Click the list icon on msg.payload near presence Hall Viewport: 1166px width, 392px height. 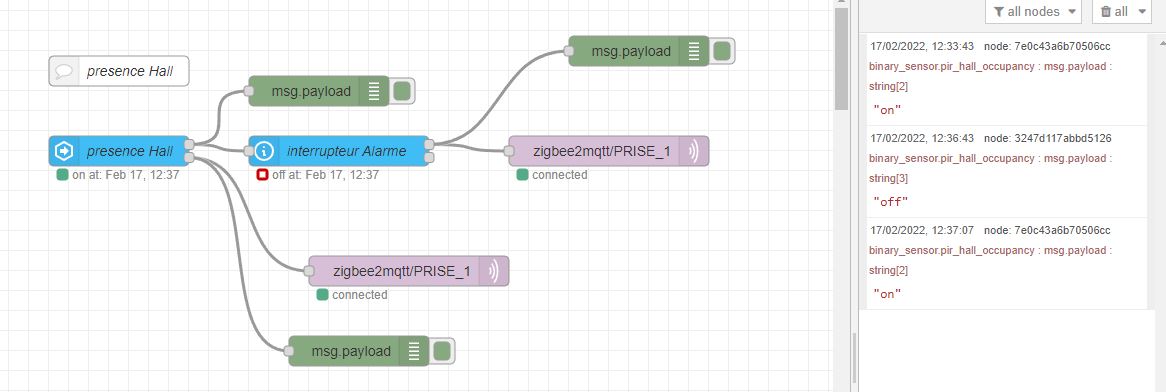click(x=374, y=91)
